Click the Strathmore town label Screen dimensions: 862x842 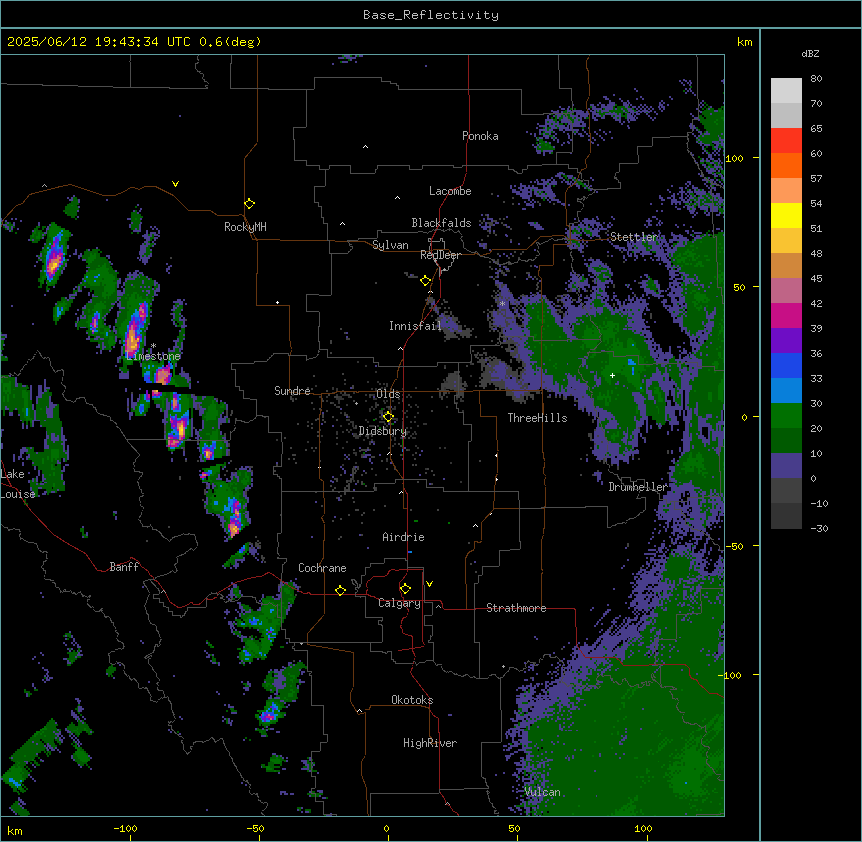click(x=516, y=608)
